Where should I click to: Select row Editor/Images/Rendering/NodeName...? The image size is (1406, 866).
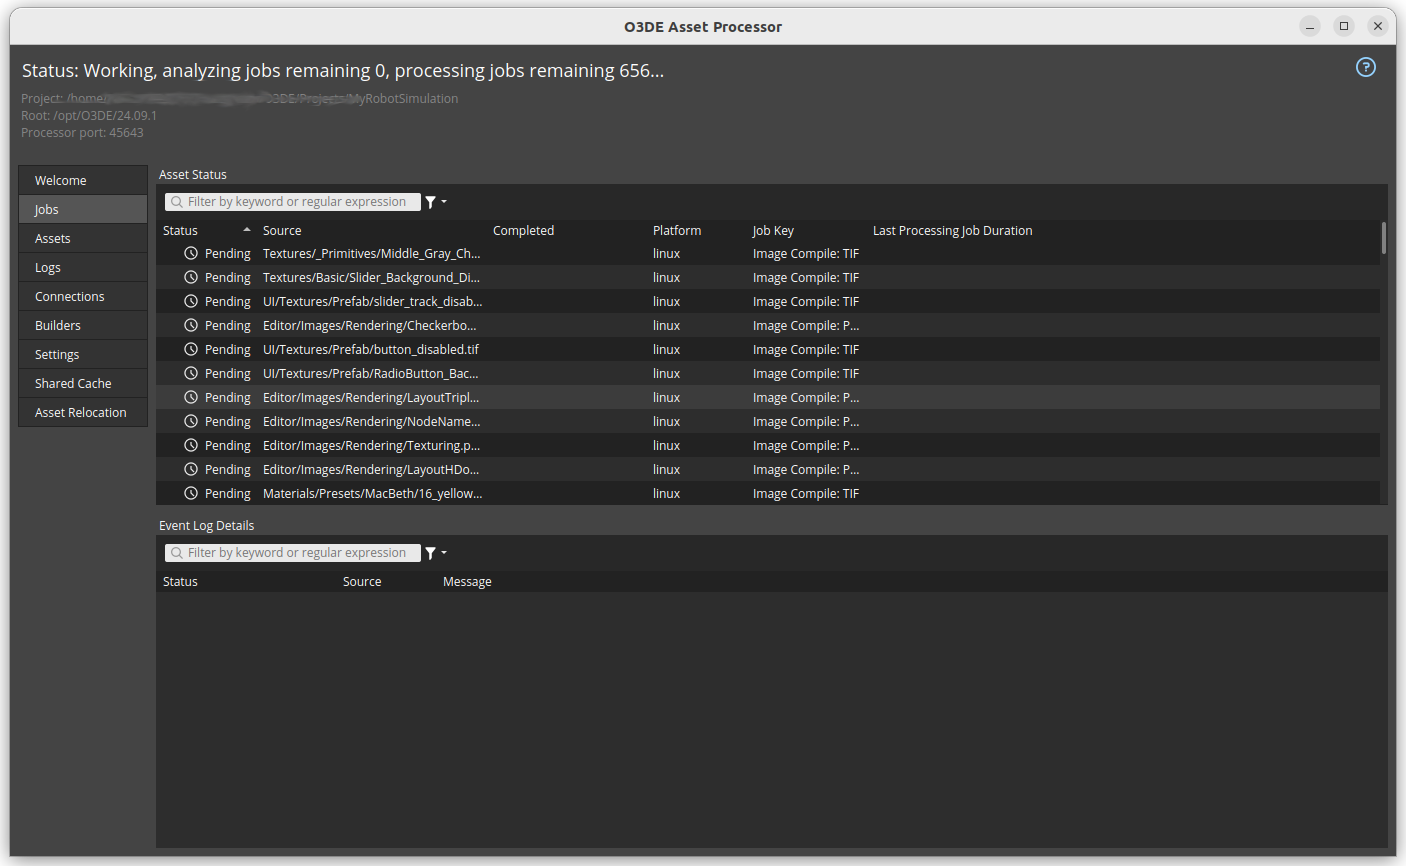768,422
